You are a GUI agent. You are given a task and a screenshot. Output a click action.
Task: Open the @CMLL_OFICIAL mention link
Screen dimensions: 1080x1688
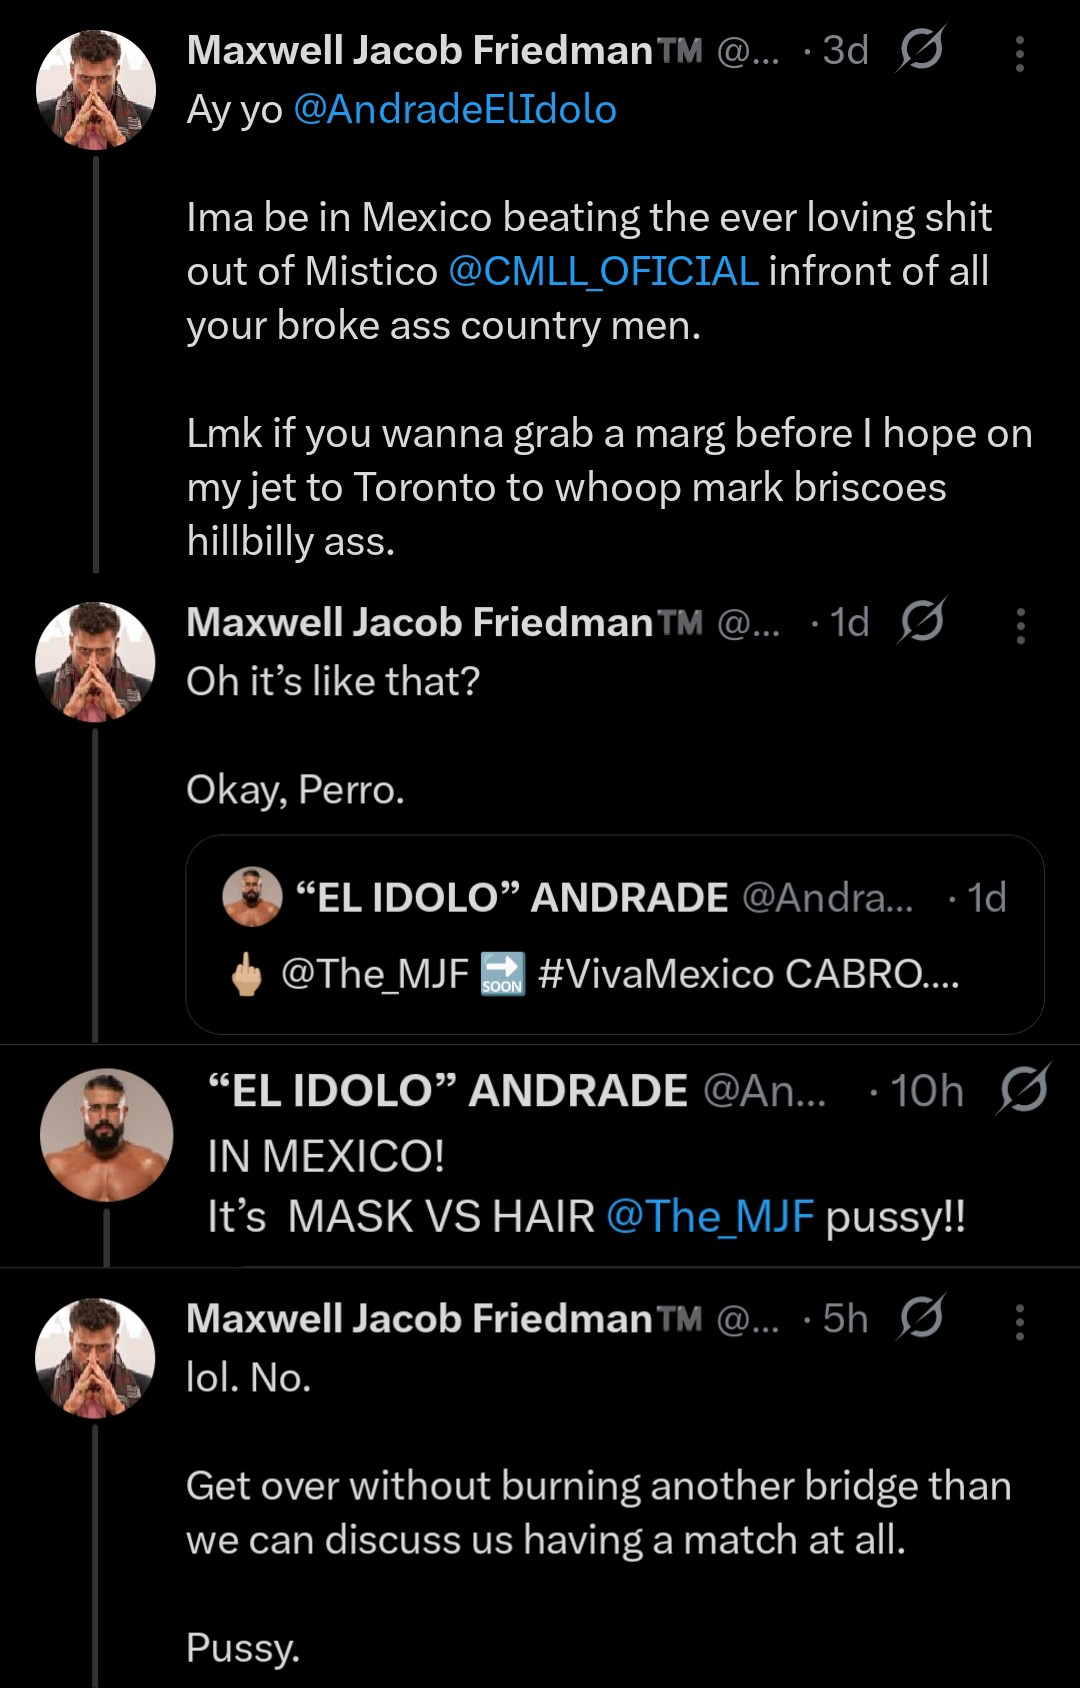click(x=603, y=271)
